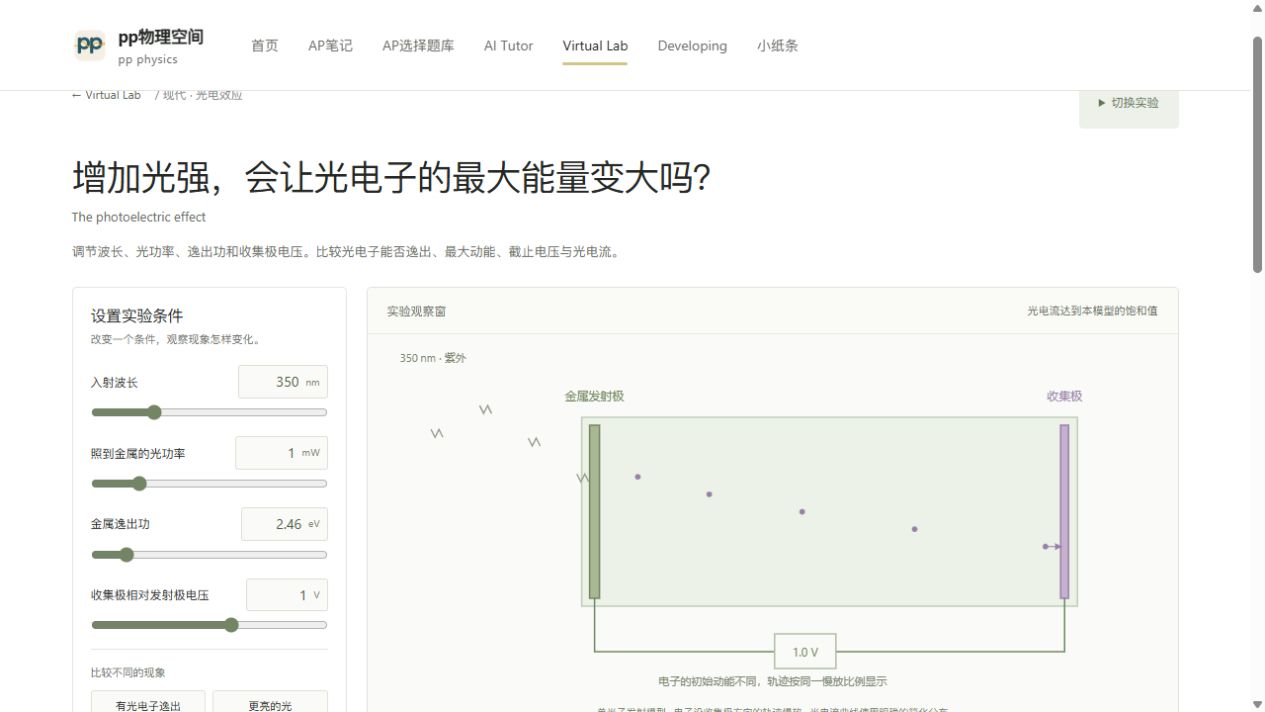Image resolution: width=1265 pixels, height=712 pixels.
Task: Go to AP选择题库 page
Action: tap(418, 46)
